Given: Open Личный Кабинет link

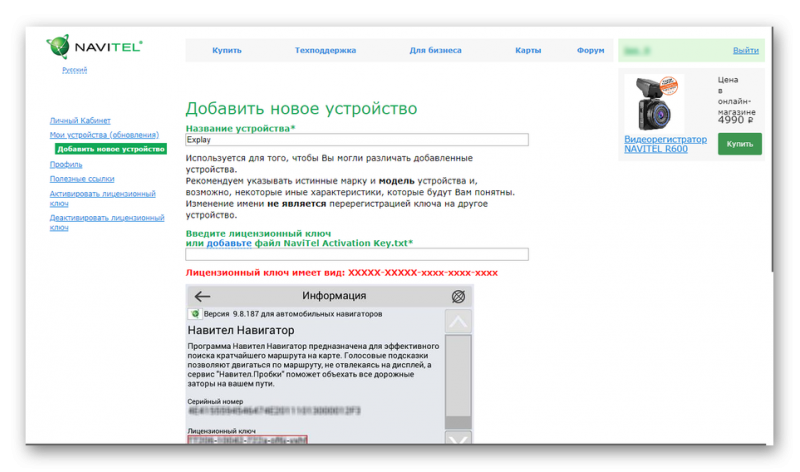Looking at the screenshot, I should pos(80,120).
